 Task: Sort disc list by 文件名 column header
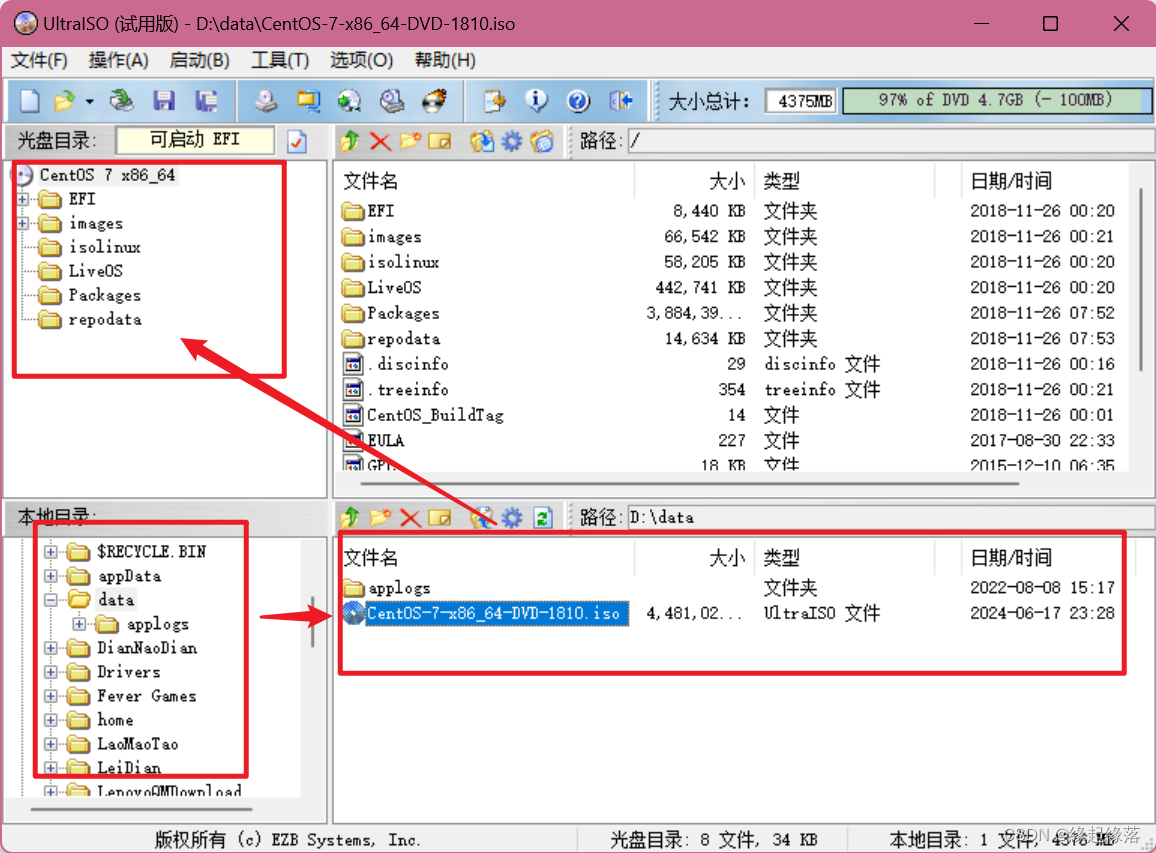(485, 181)
